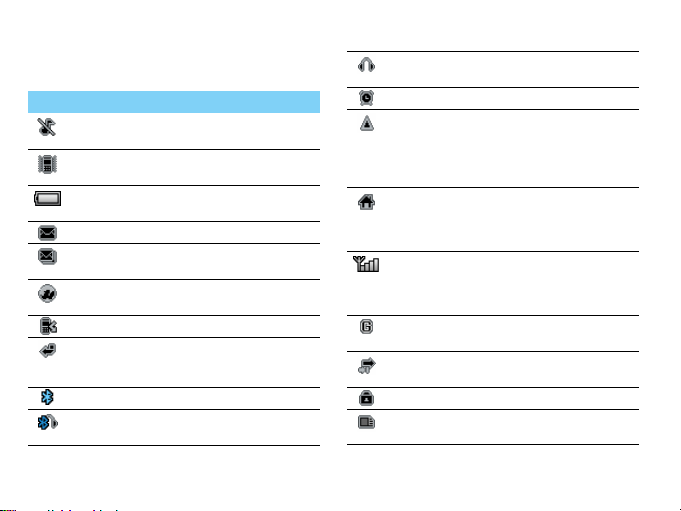Click the silent mode crossed-note icon

point(46,127)
